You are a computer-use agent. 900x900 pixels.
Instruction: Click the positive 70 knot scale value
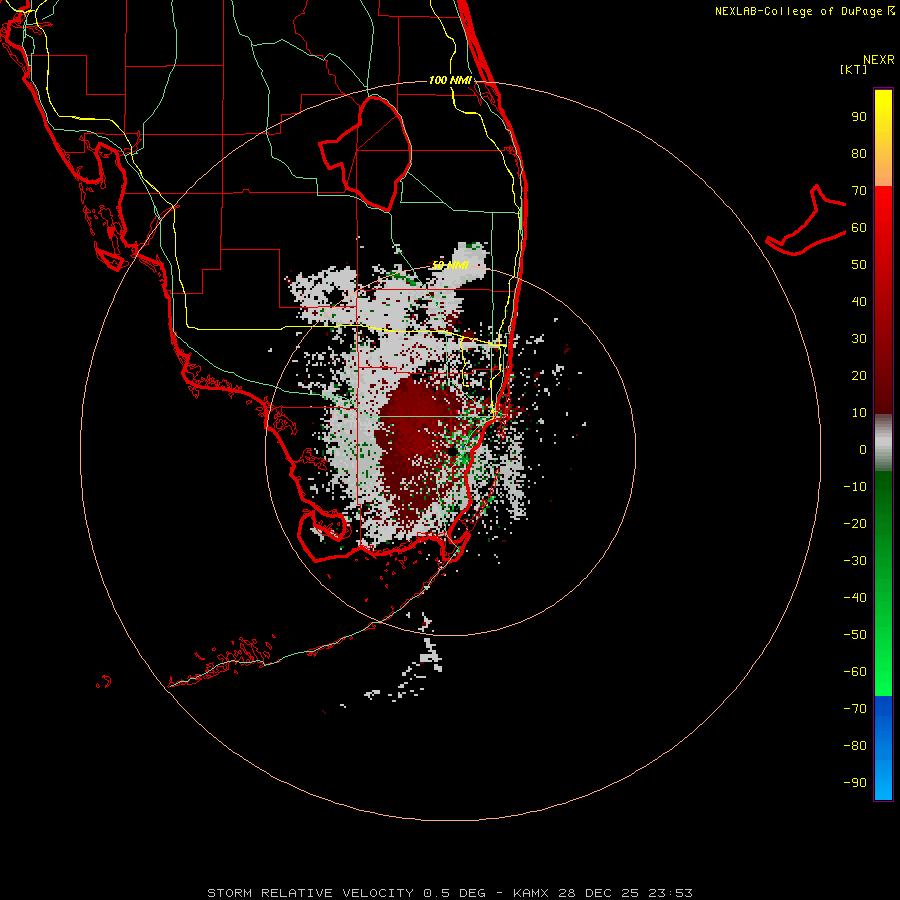click(x=859, y=191)
